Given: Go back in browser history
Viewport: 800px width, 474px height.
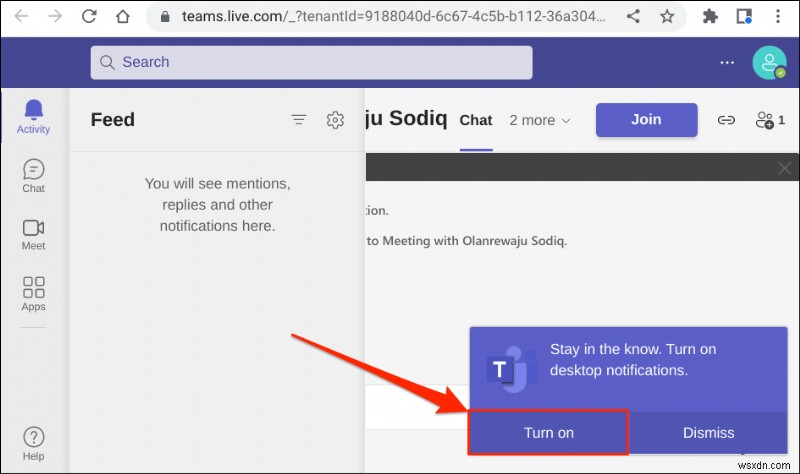Looking at the screenshot, I should click(x=21, y=17).
